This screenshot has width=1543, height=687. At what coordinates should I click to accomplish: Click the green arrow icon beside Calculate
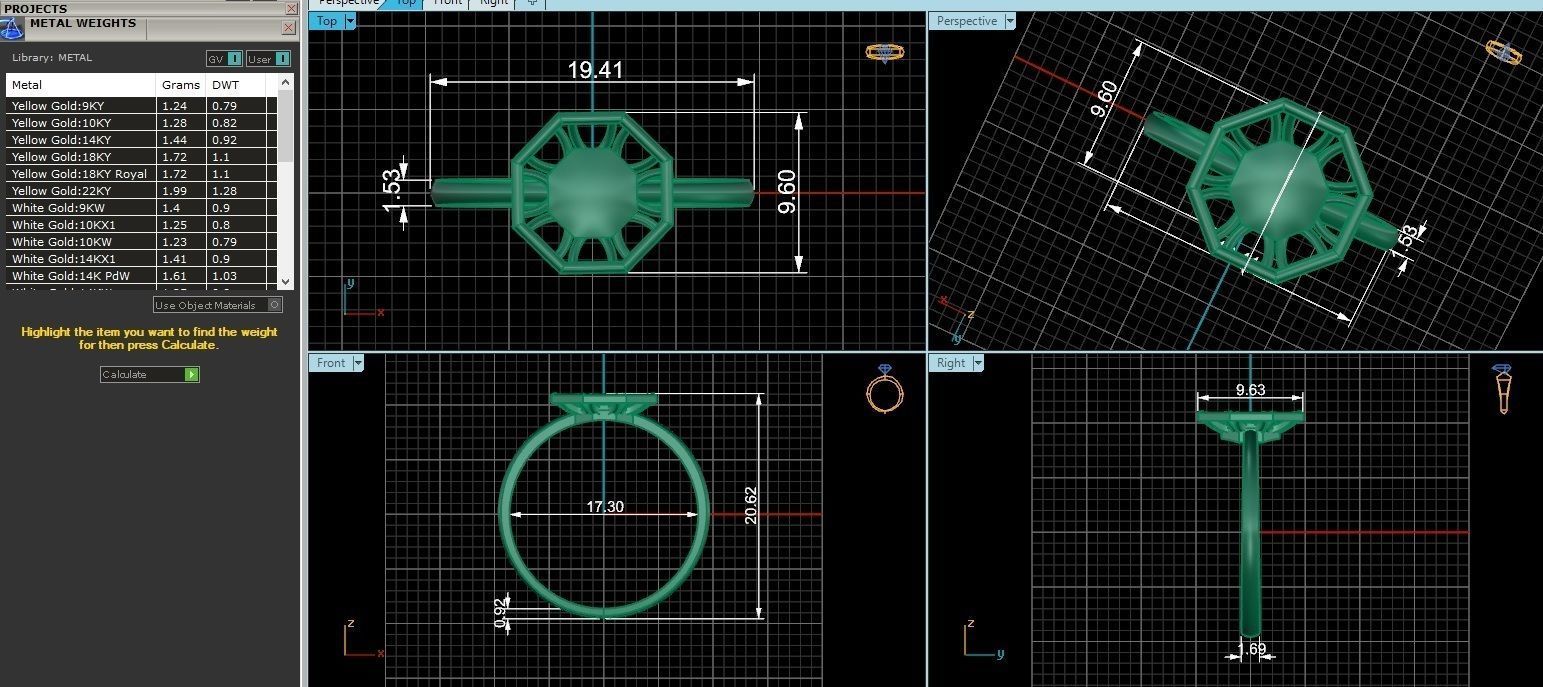point(191,374)
